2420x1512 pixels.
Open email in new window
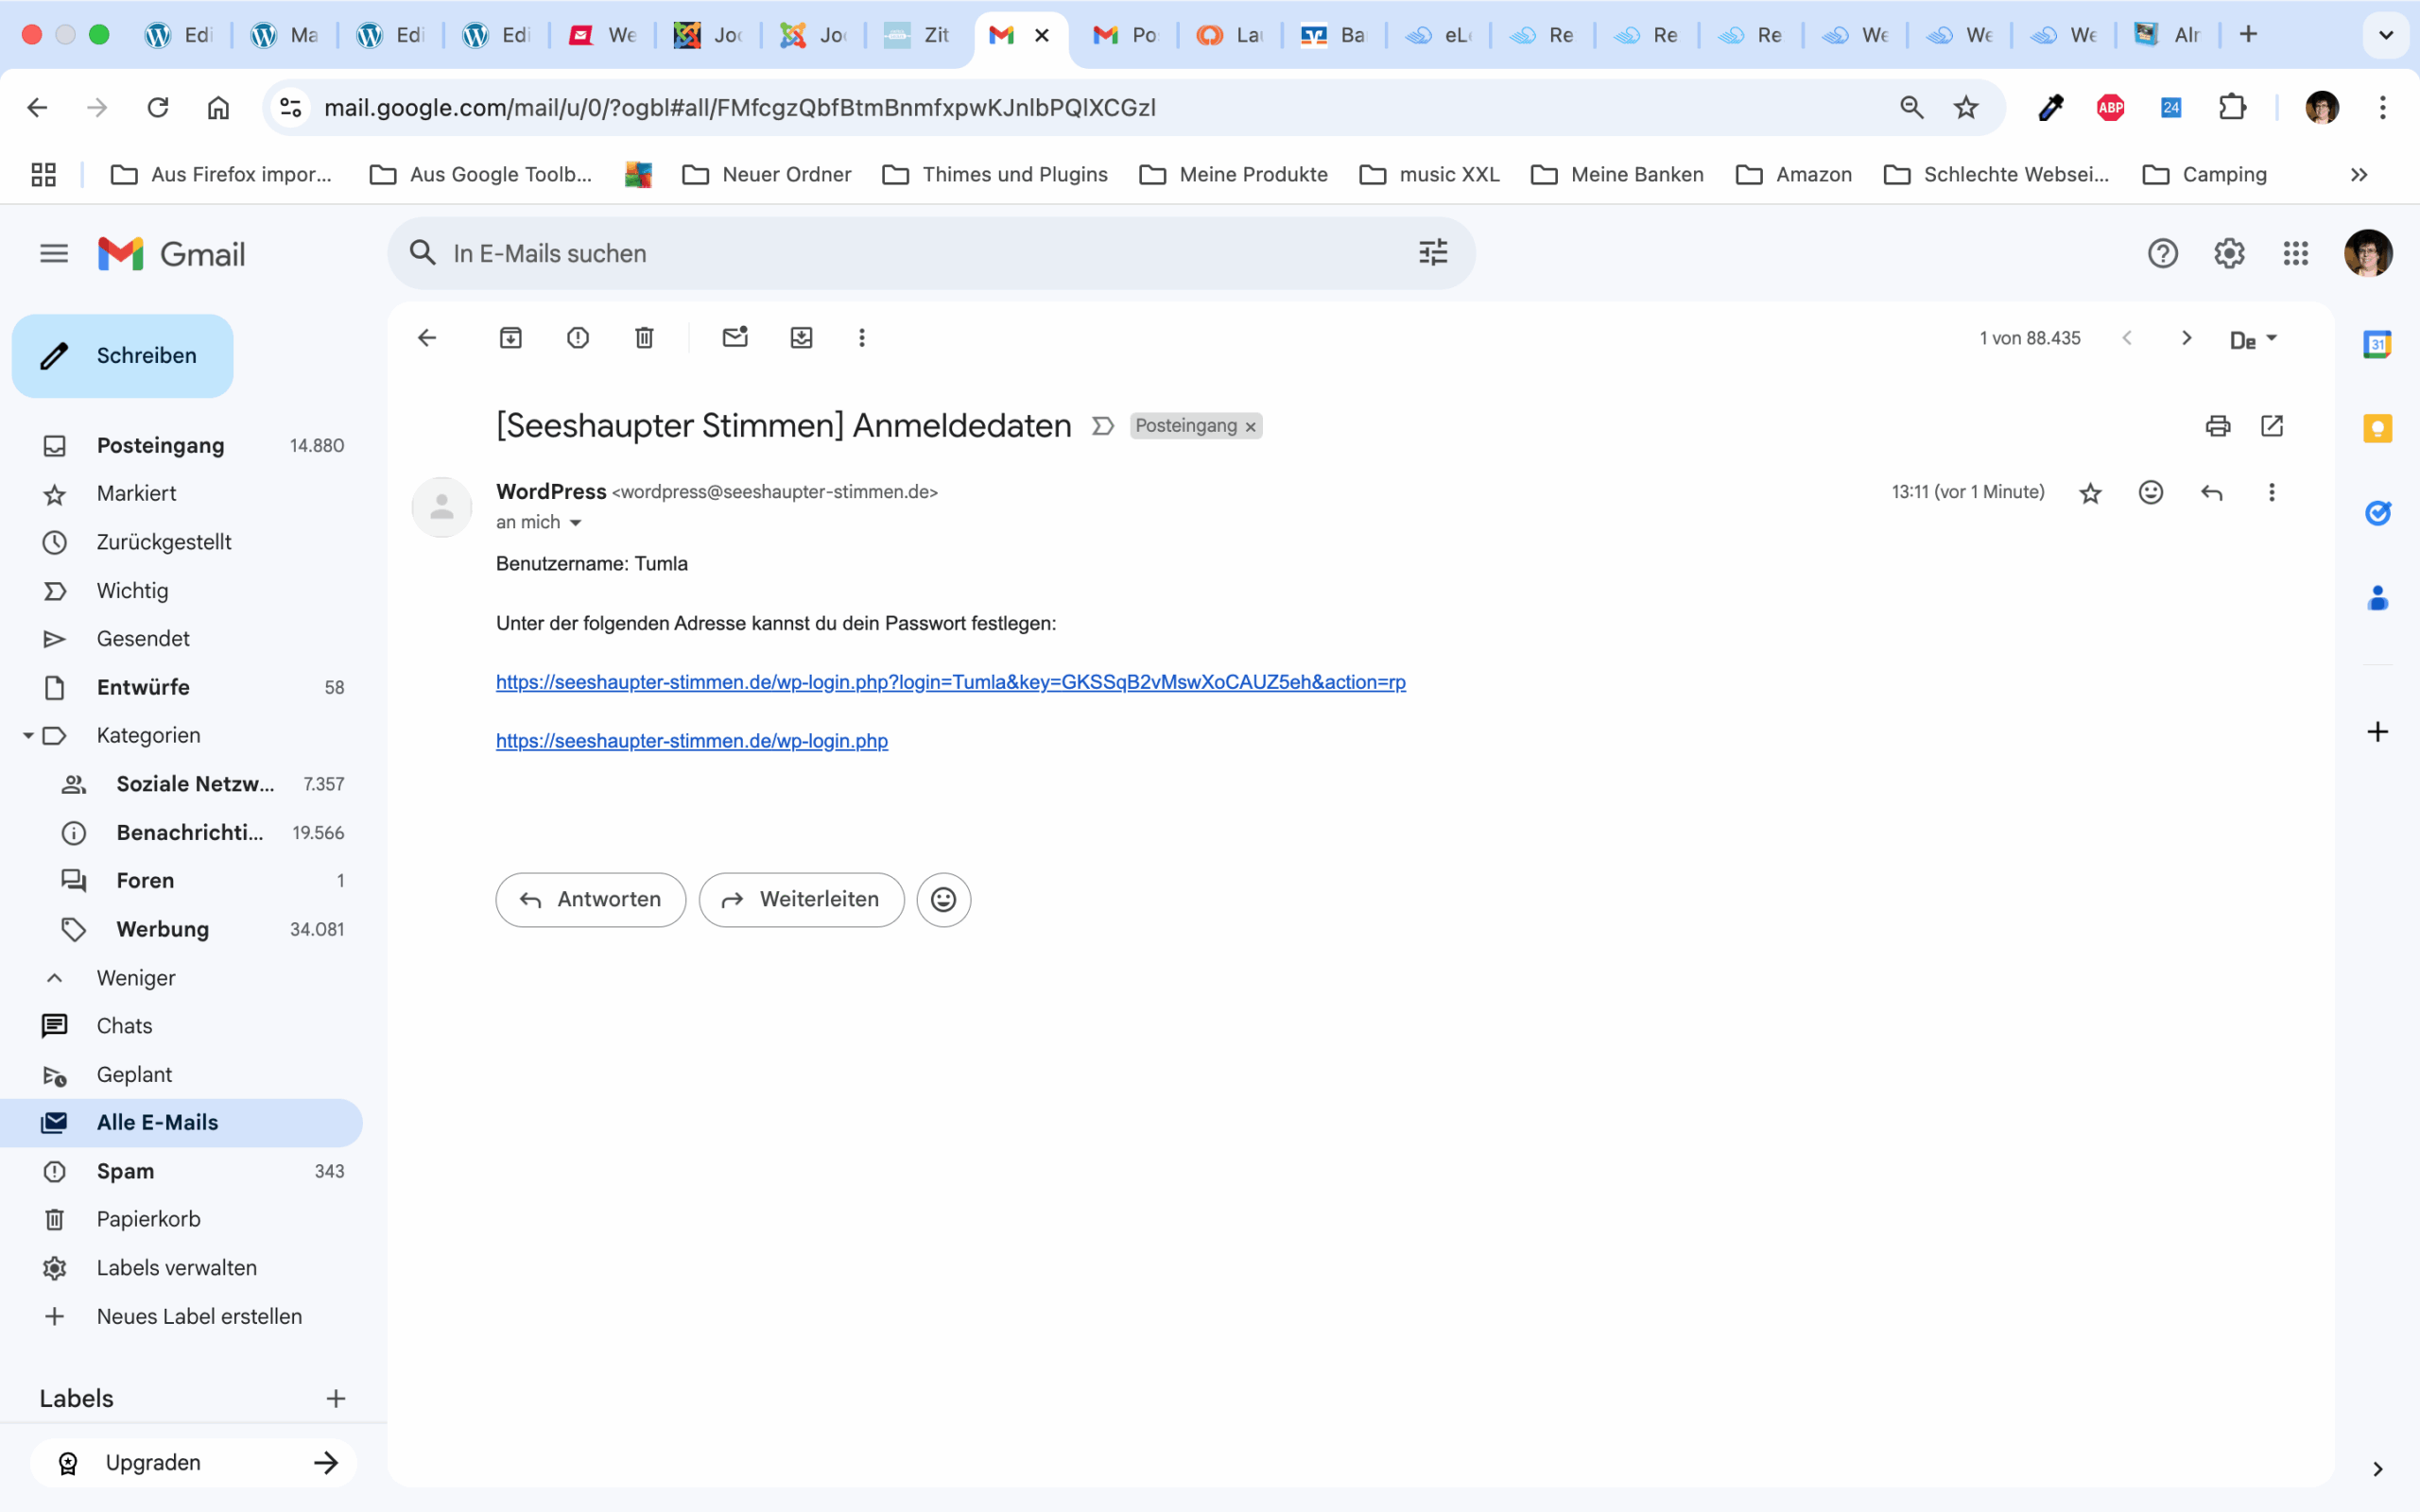click(x=2272, y=426)
